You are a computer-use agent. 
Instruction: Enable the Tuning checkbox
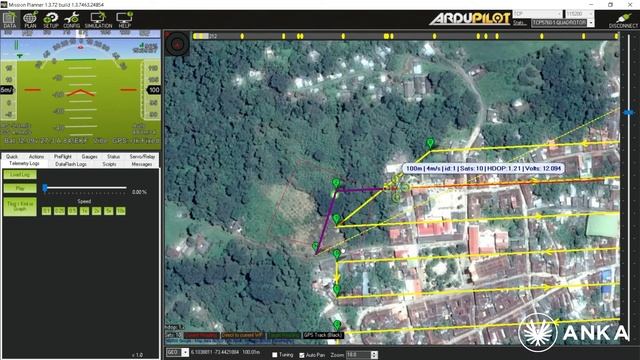click(275, 355)
